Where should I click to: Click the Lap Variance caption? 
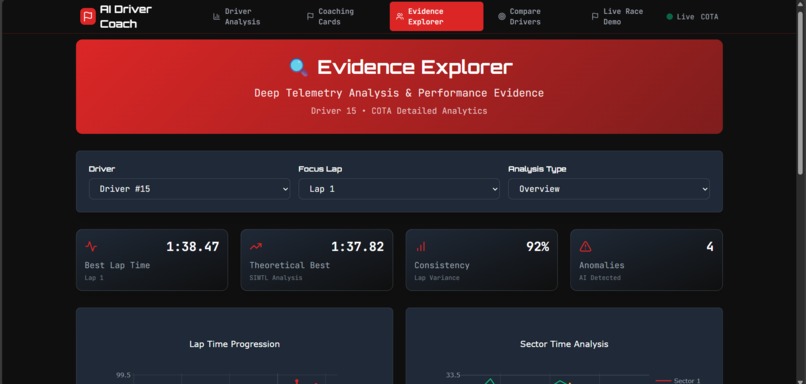click(437, 278)
